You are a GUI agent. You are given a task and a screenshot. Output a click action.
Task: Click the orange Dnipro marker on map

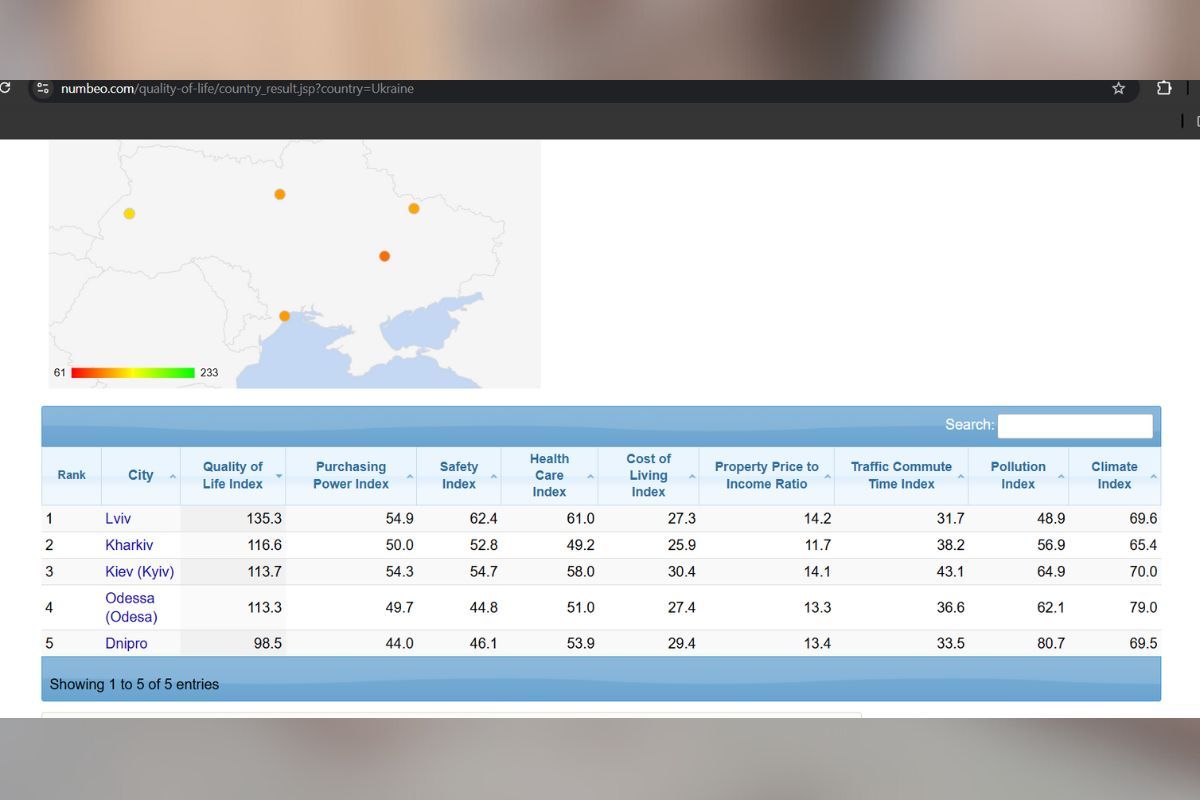pos(384,257)
